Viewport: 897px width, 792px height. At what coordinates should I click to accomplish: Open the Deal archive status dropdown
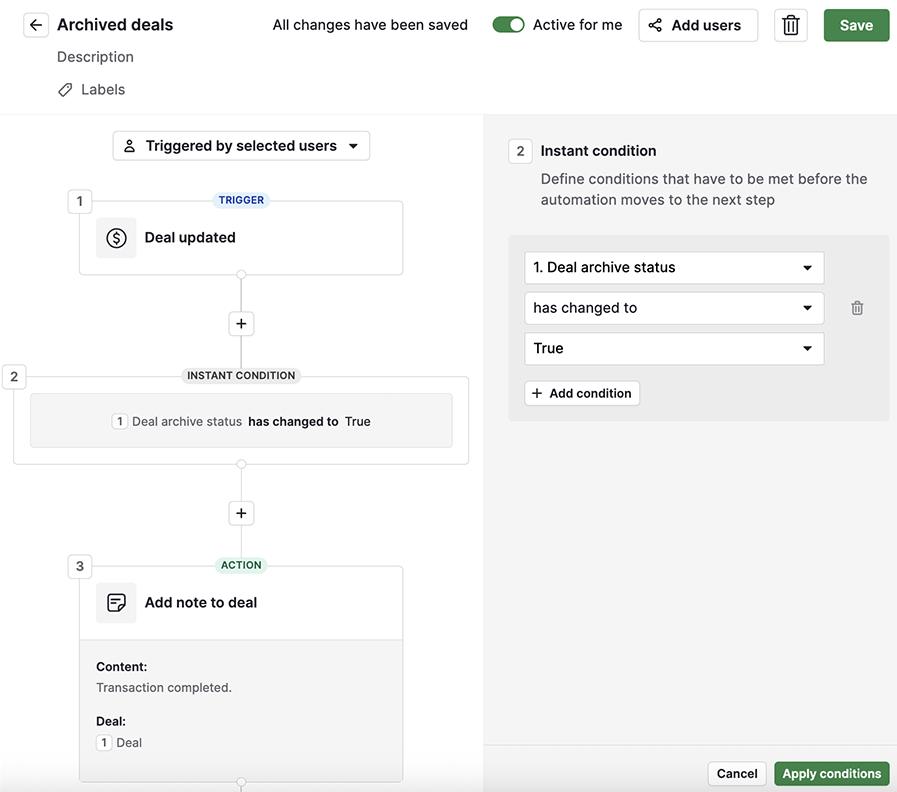click(673, 267)
